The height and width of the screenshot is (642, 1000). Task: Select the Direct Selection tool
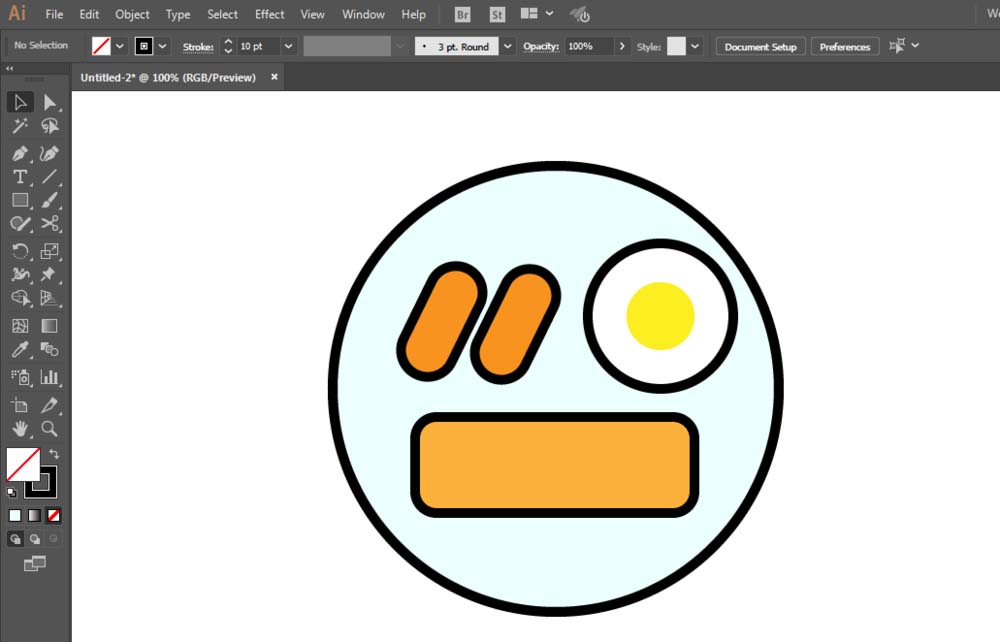tap(49, 102)
